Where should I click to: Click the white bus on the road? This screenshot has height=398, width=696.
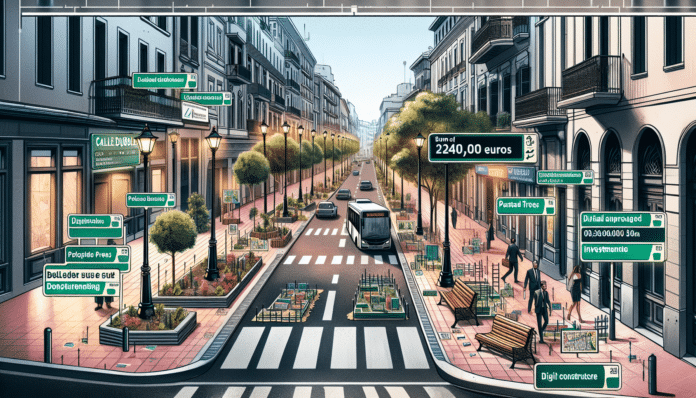[369, 225]
